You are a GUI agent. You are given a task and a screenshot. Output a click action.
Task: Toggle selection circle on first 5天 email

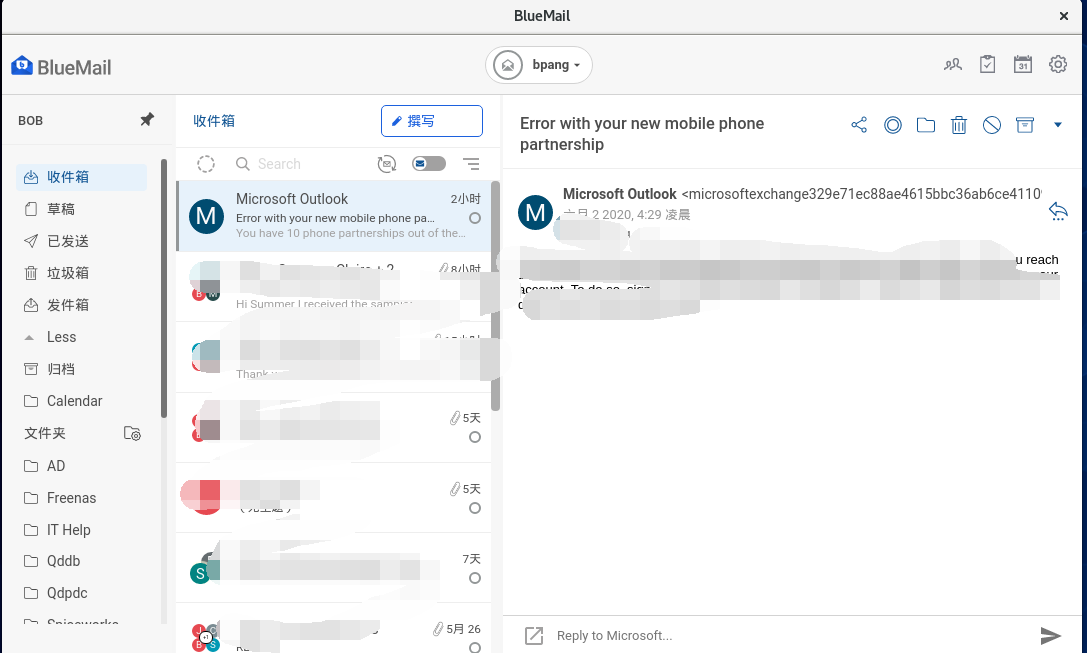[x=475, y=437]
